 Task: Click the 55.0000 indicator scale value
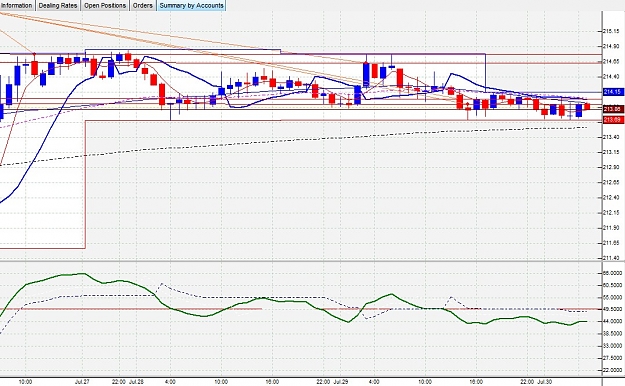pyautogui.click(x=613, y=297)
